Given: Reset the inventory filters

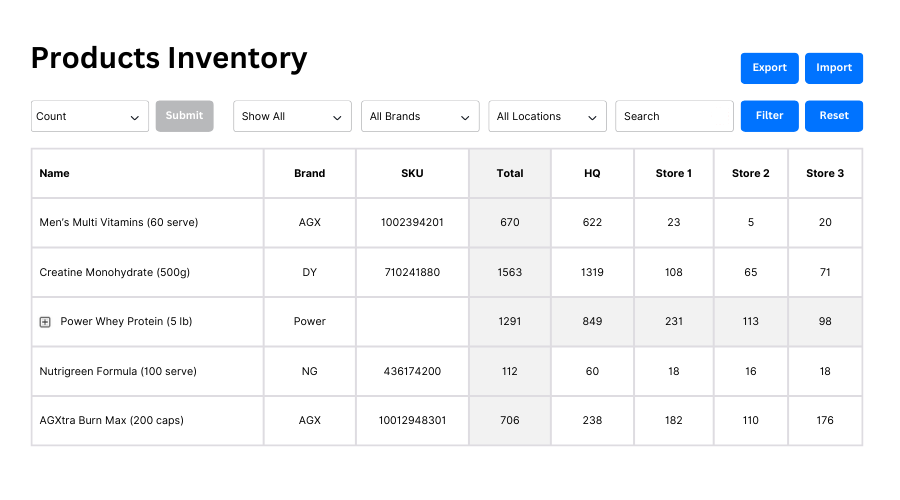Looking at the screenshot, I should click(x=833, y=116).
